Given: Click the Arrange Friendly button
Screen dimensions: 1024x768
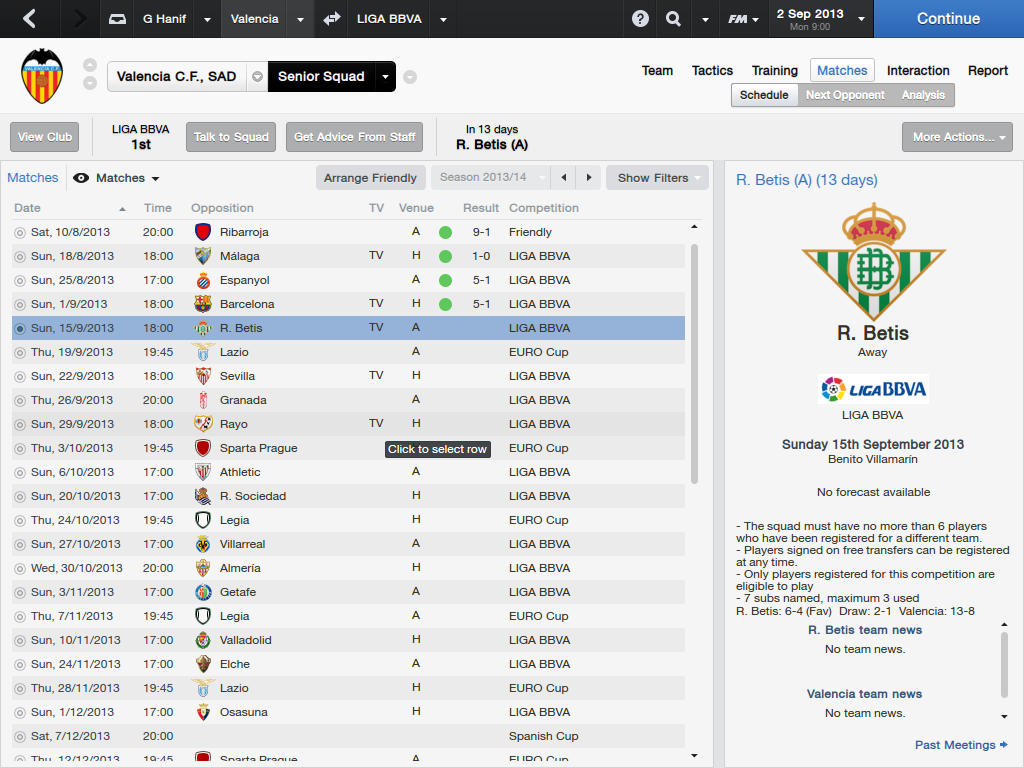Looking at the screenshot, I should pyautogui.click(x=370, y=178).
